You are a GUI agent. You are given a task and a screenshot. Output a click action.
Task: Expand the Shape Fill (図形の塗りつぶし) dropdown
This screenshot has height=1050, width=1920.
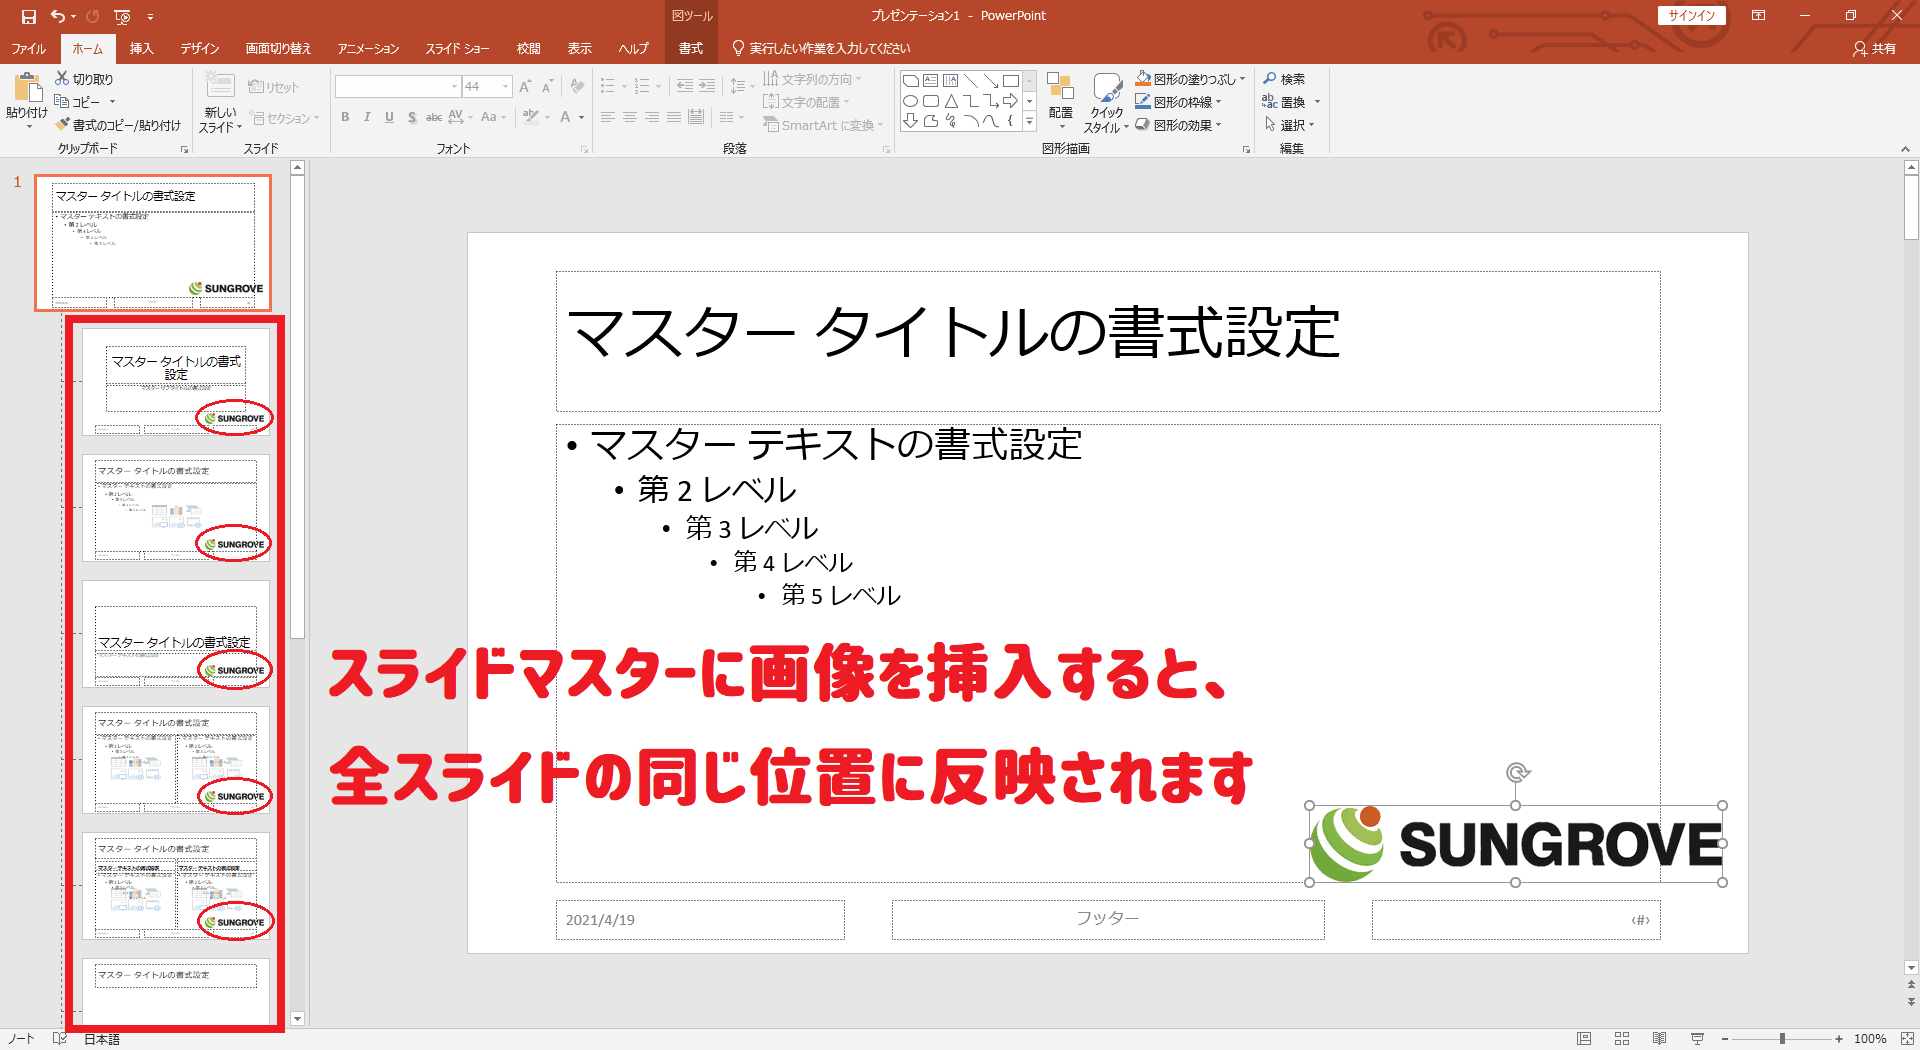pos(1243,79)
